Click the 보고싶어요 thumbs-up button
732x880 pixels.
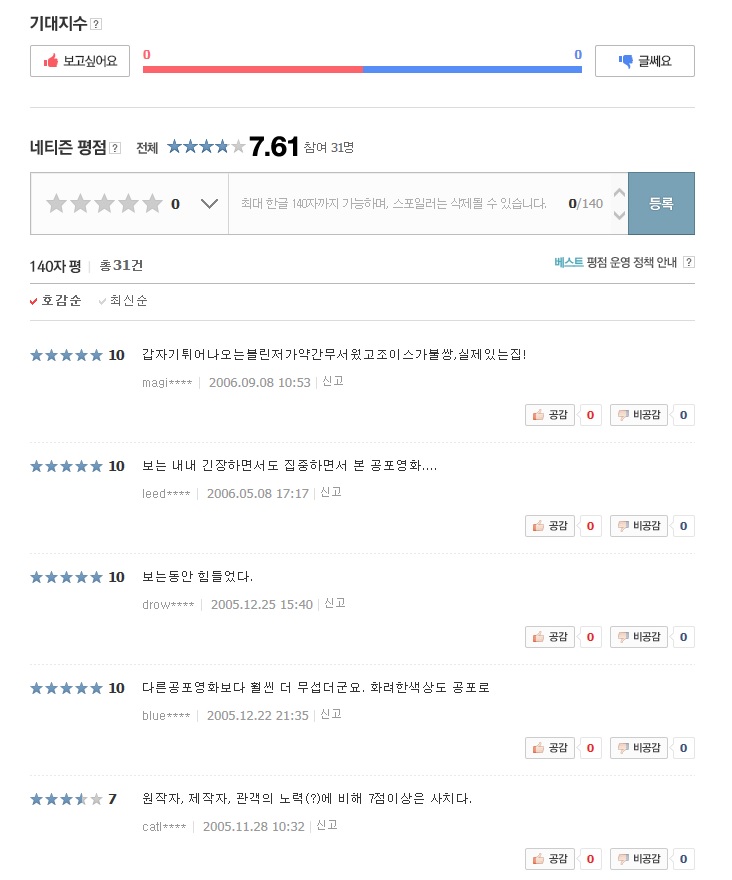click(80, 61)
